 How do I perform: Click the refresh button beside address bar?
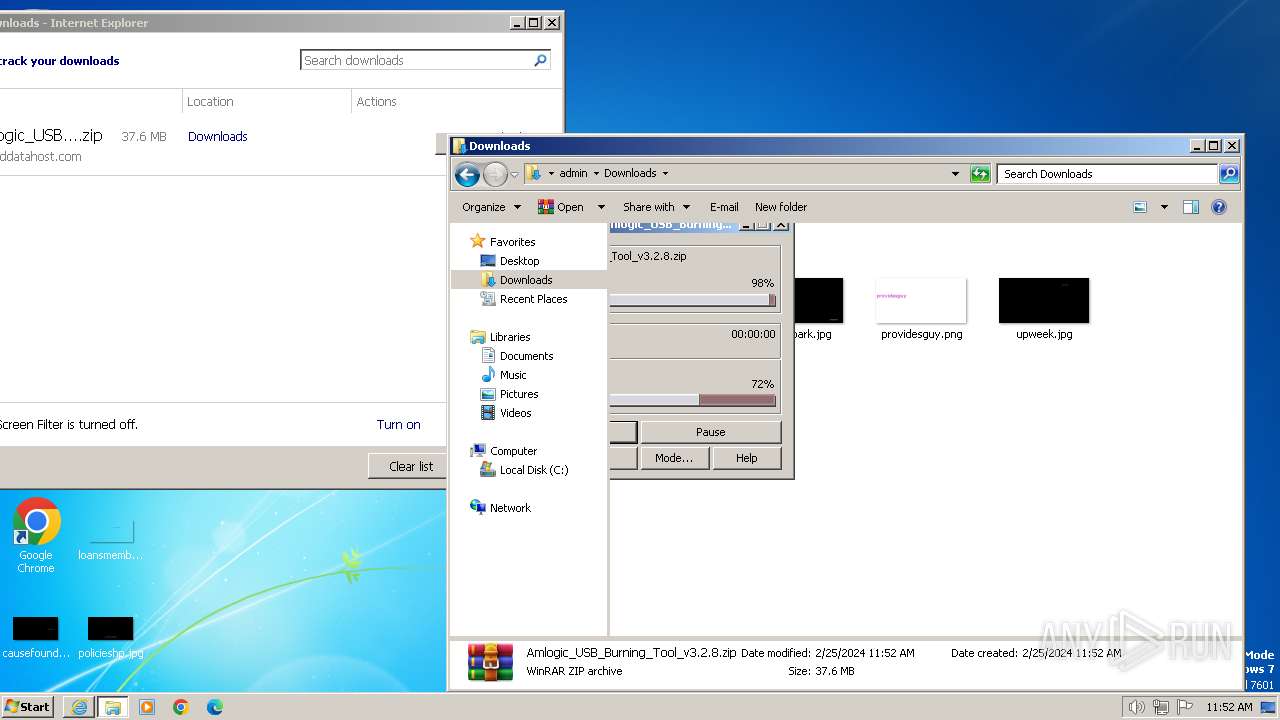(x=981, y=174)
